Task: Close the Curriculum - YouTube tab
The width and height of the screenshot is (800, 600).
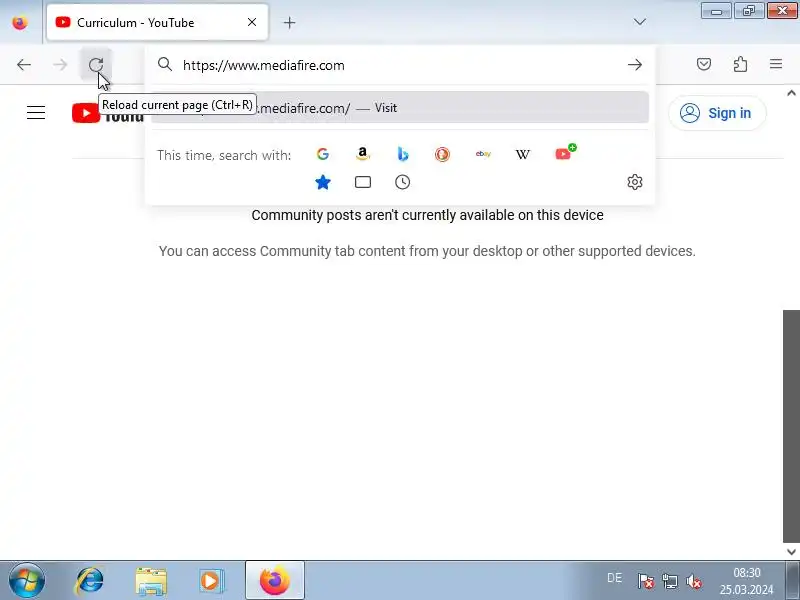Action: [252, 22]
